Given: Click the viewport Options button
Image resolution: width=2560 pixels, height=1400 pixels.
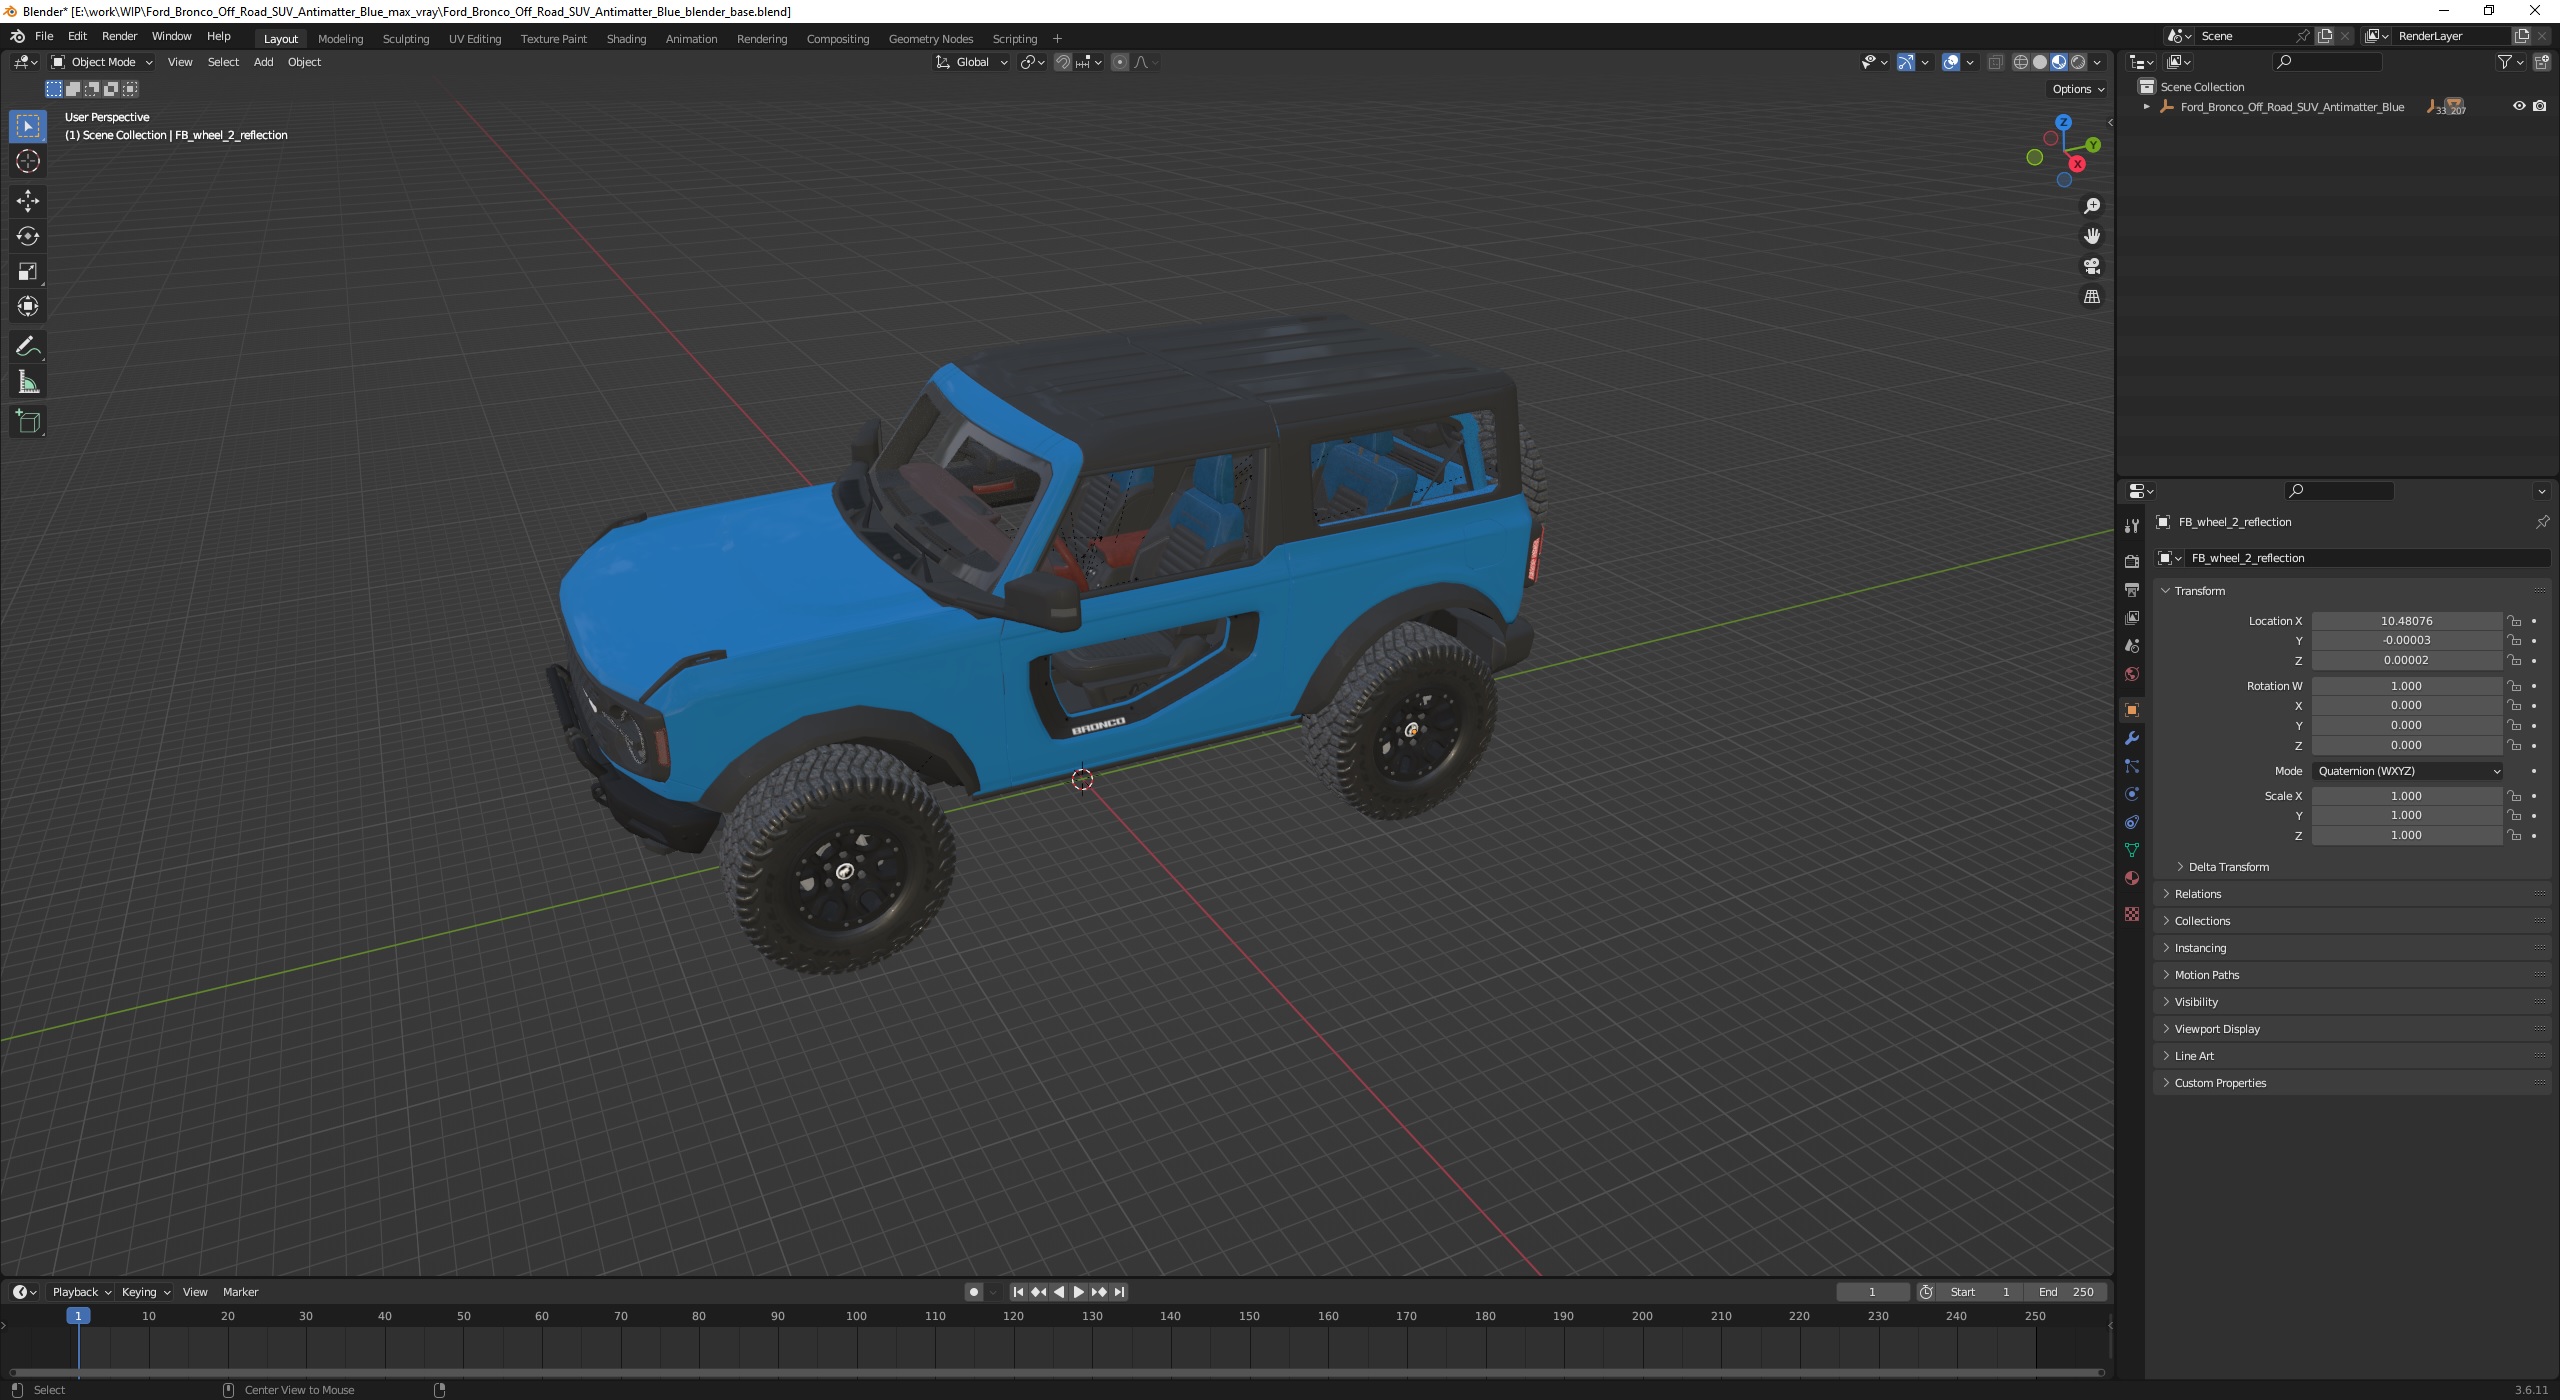Looking at the screenshot, I should pyautogui.click(x=2076, y=89).
